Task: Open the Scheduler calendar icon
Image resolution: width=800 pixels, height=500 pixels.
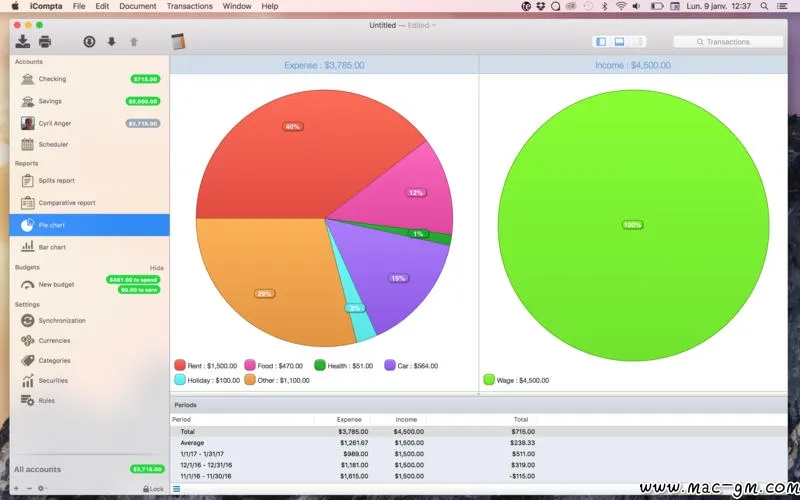Action: pyautogui.click(x=28, y=144)
